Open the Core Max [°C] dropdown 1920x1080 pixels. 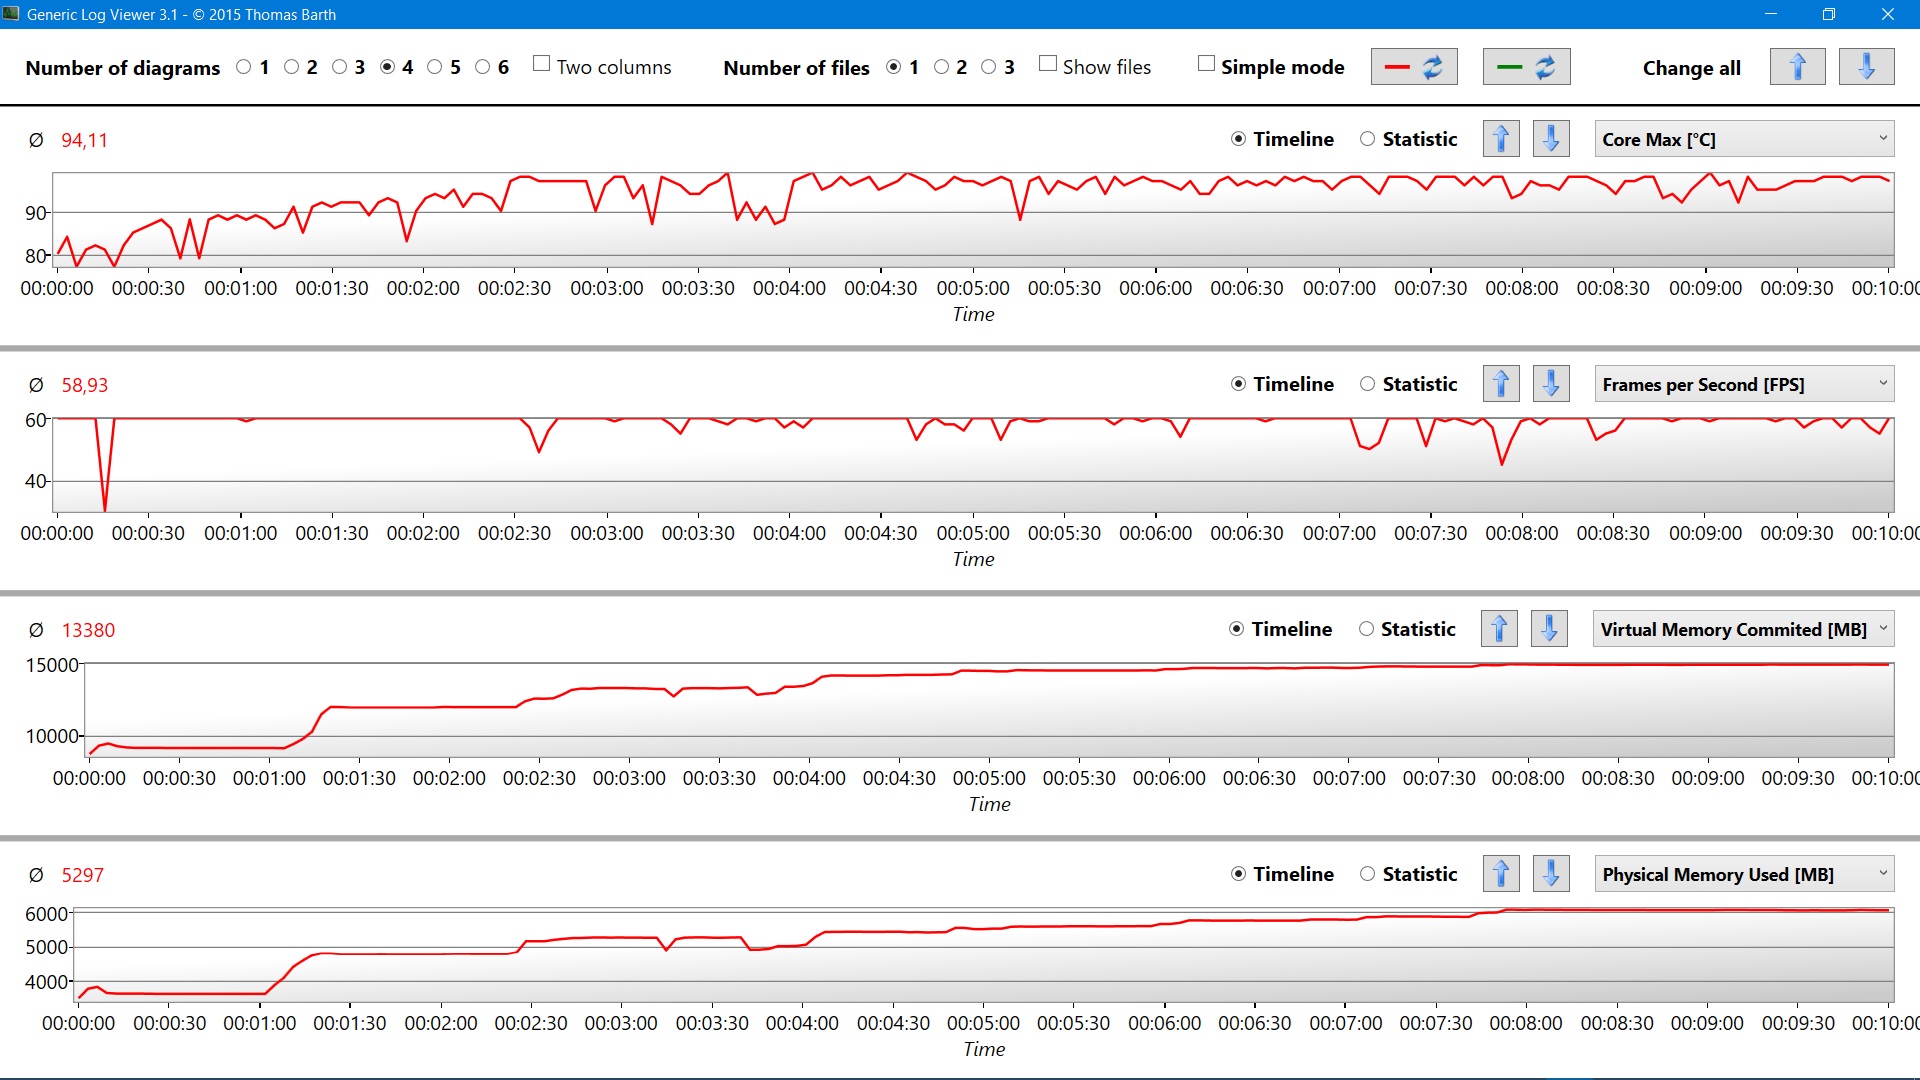[x=1743, y=139]
